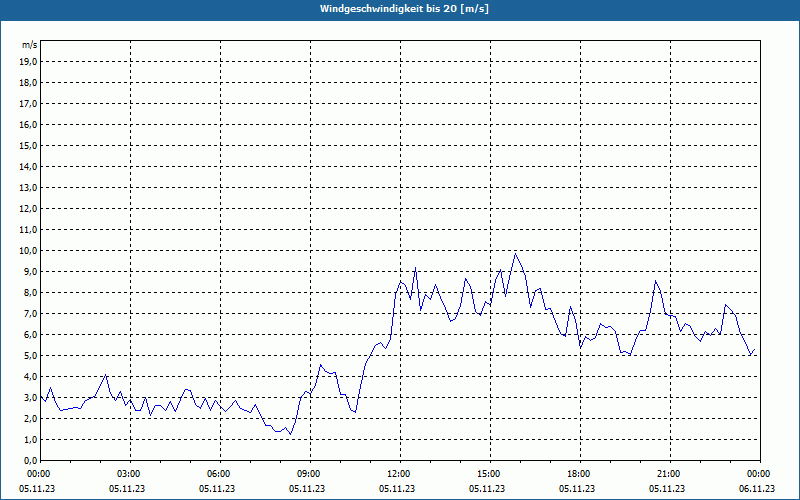800x500 pixels.
Task: Click the 8,0 y-axis label
Action: point(31,292)
